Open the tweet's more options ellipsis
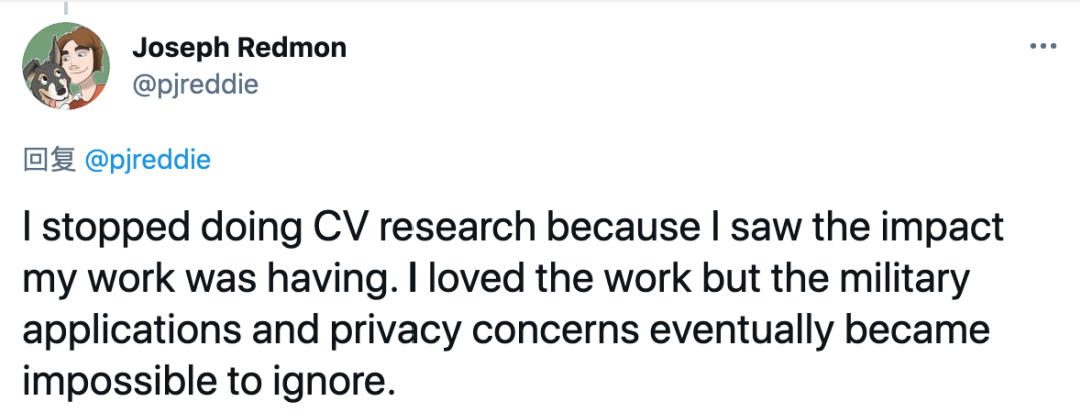The height and width of the screenshot is (413, 1080). pos(1043,46)
